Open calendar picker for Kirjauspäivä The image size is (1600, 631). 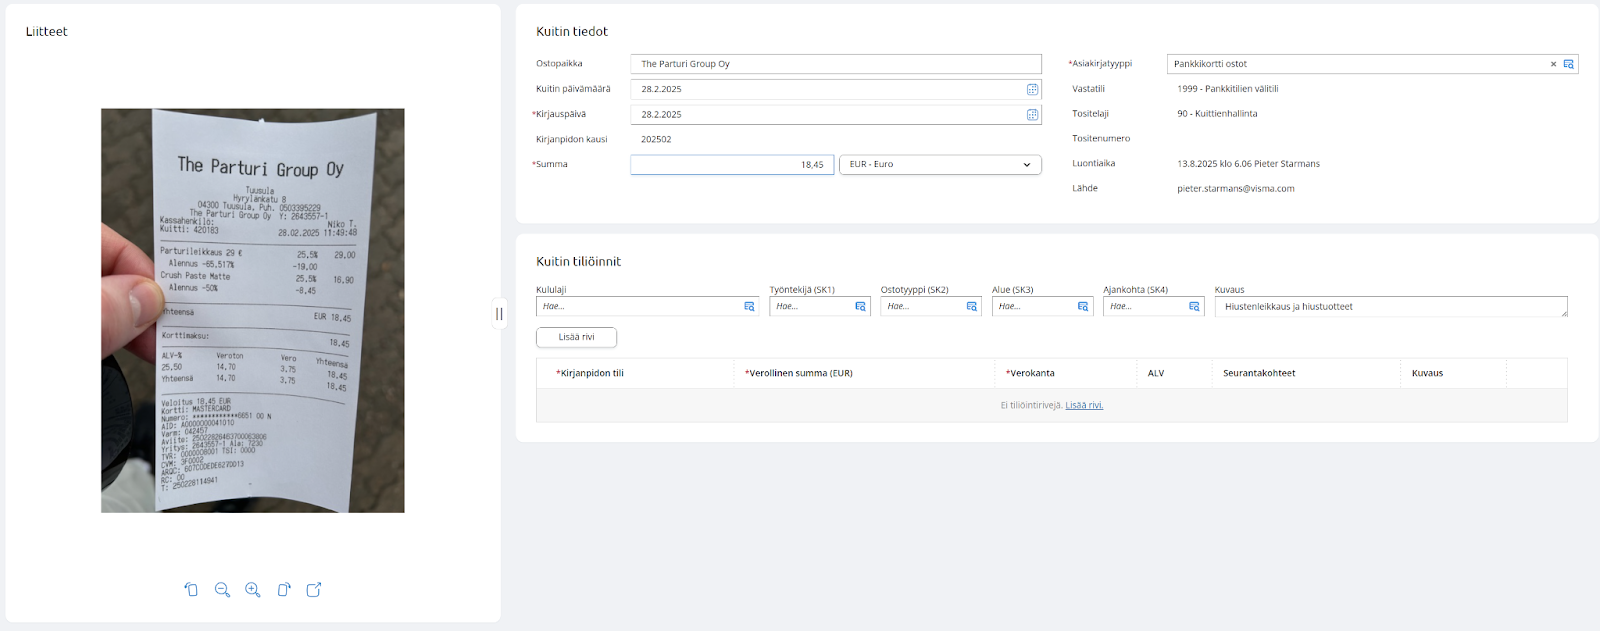(1032, 115)
